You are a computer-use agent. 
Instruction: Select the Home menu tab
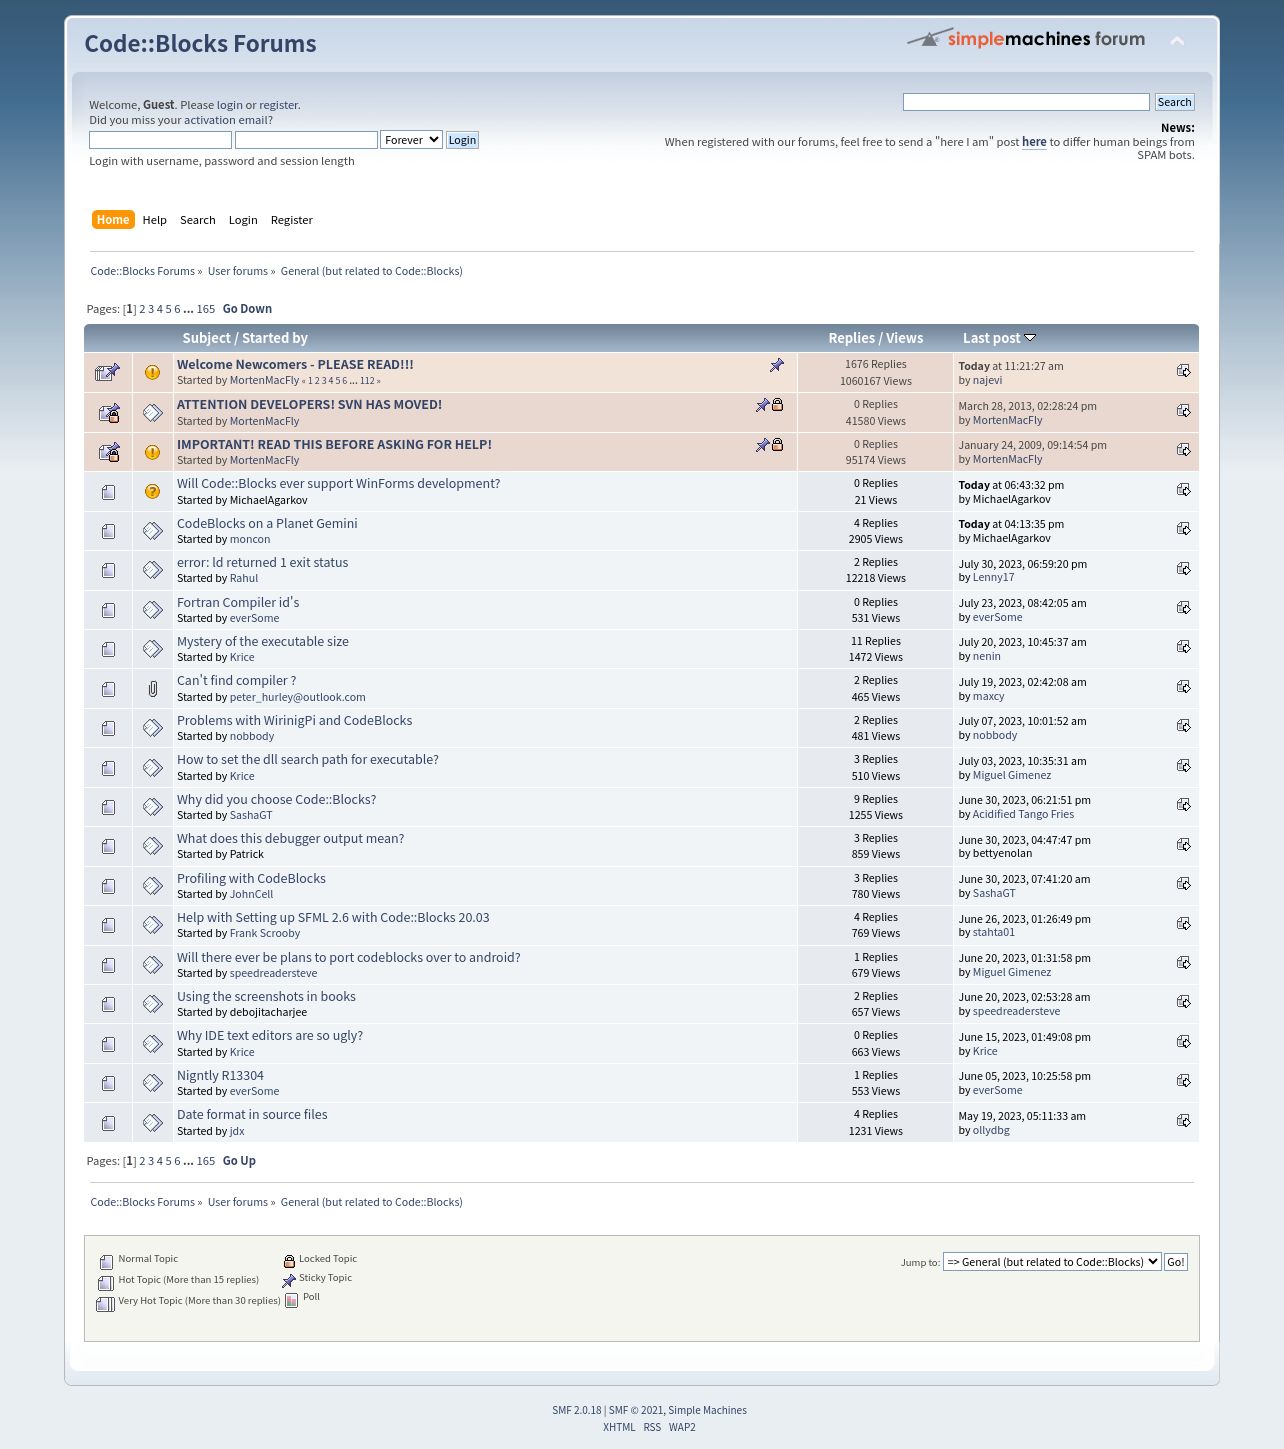pyautogui.click(x=113, y=220)
